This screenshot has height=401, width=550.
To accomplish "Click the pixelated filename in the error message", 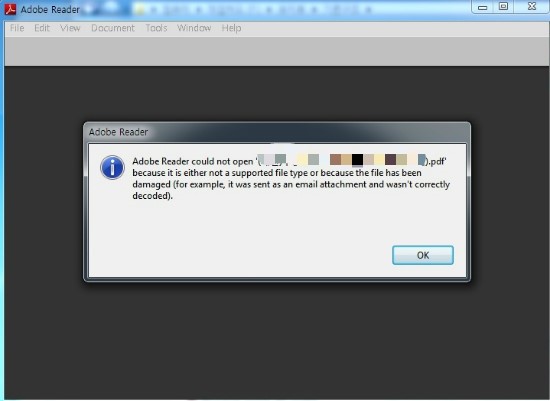I will pyautogui.click(x=341, y=160).
